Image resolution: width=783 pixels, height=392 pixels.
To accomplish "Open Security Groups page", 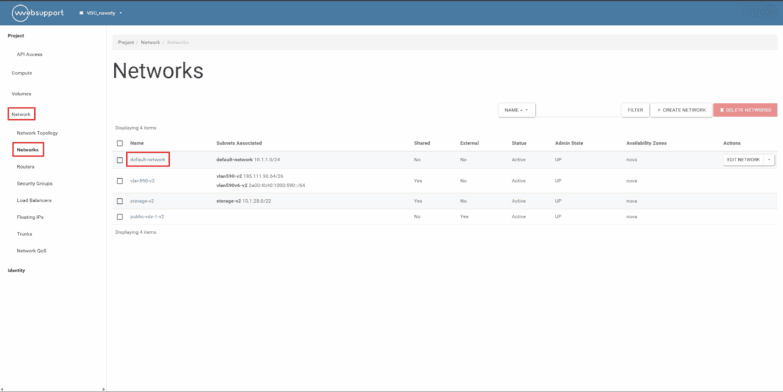I will click(34, 184).
